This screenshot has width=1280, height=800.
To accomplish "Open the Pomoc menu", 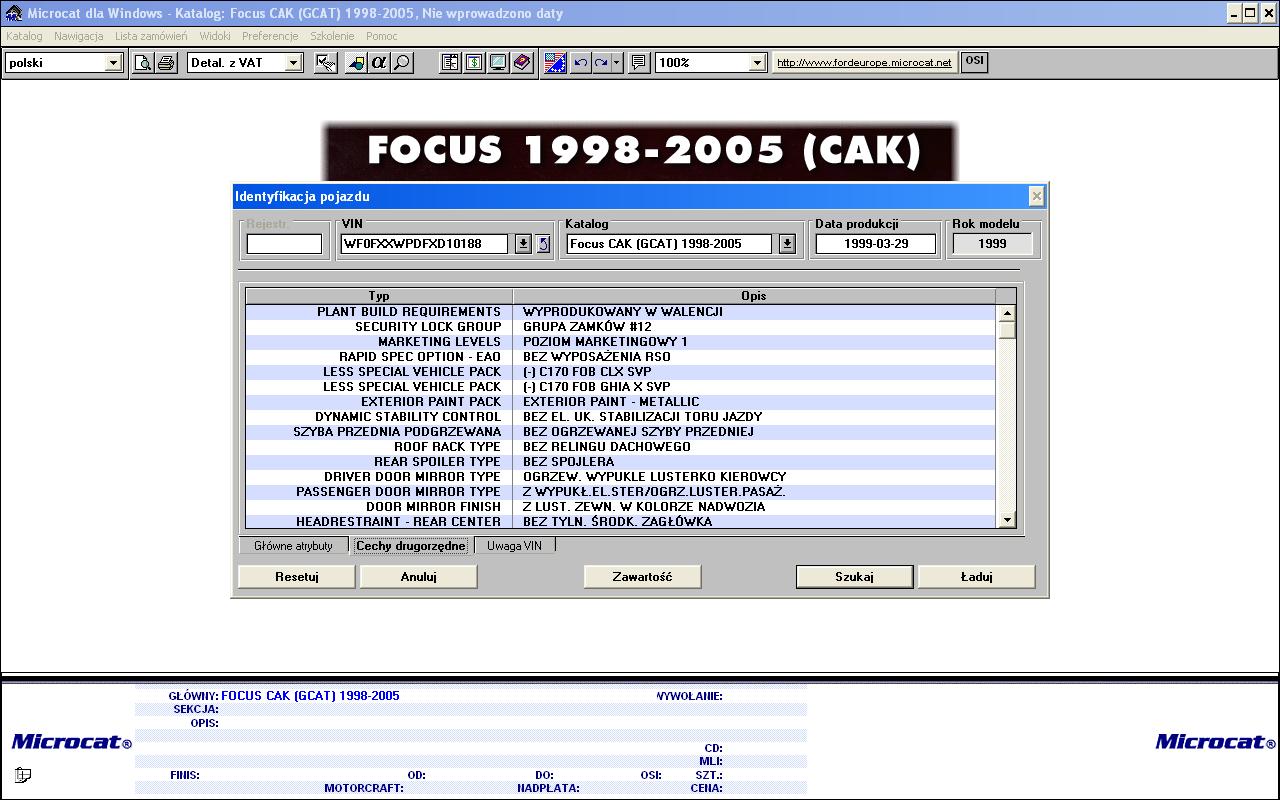I will pos(382,36).
